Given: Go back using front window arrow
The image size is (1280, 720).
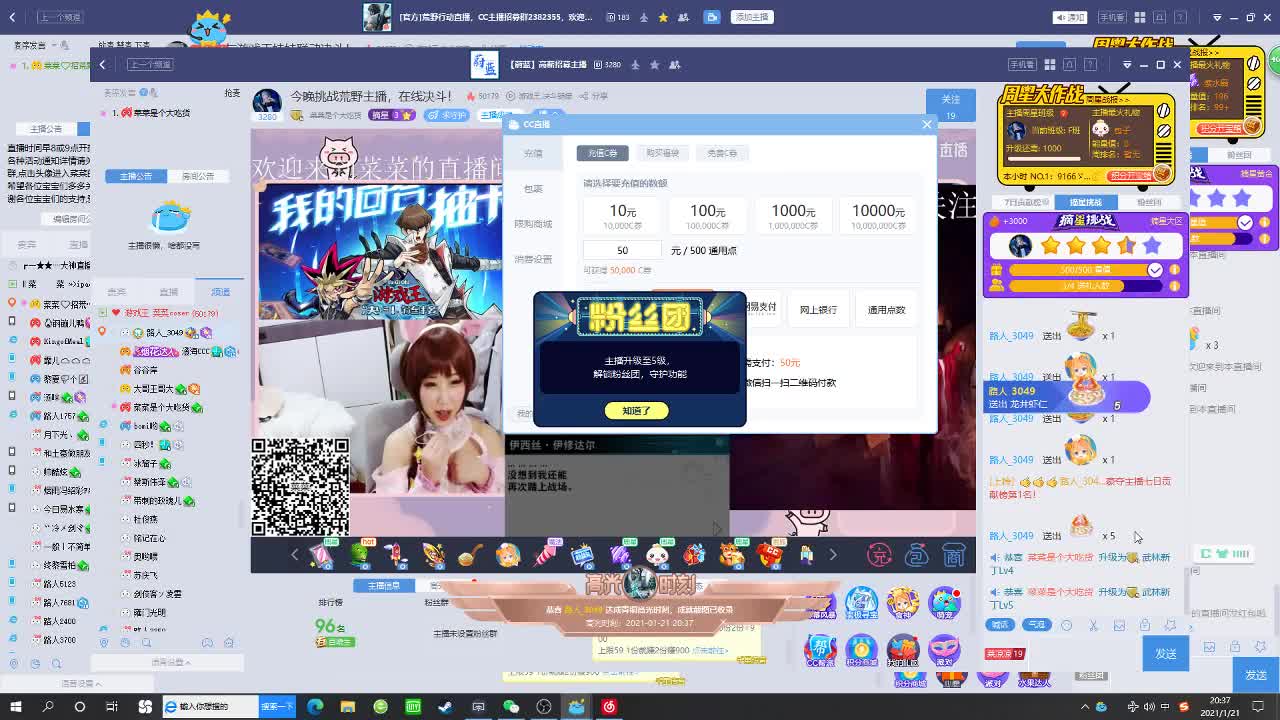Looking at the screenshot, I should coord(102,64).
